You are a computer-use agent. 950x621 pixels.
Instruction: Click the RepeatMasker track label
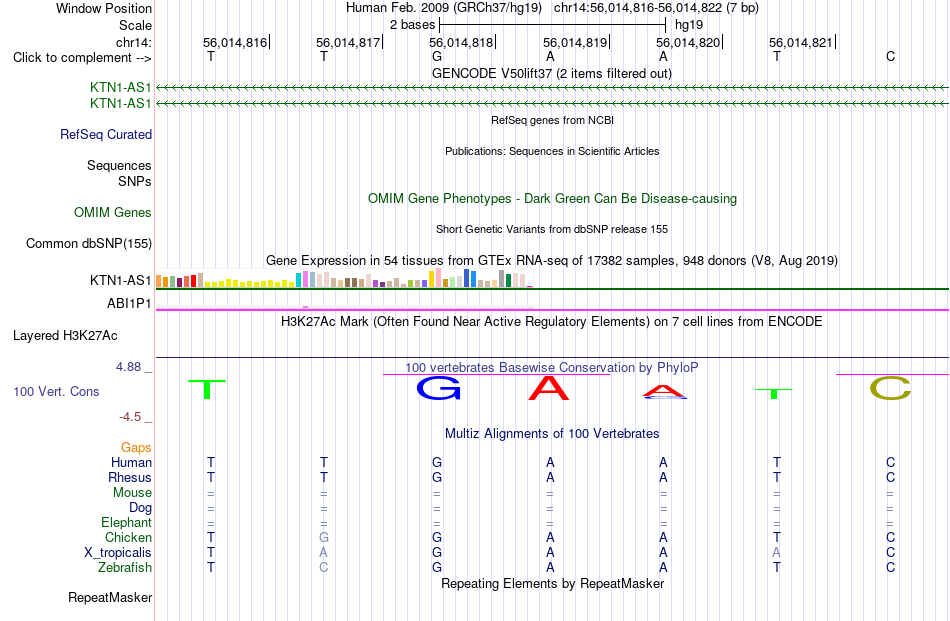110,597
